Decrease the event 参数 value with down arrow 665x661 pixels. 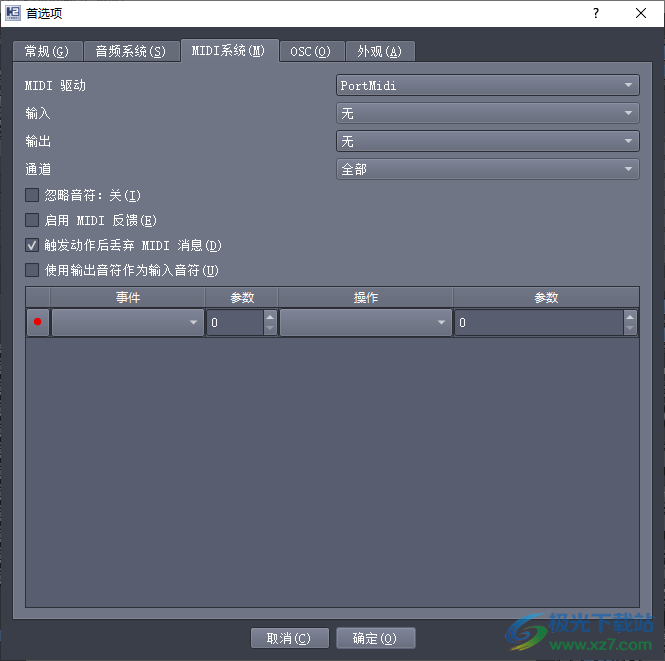point(270,329)
